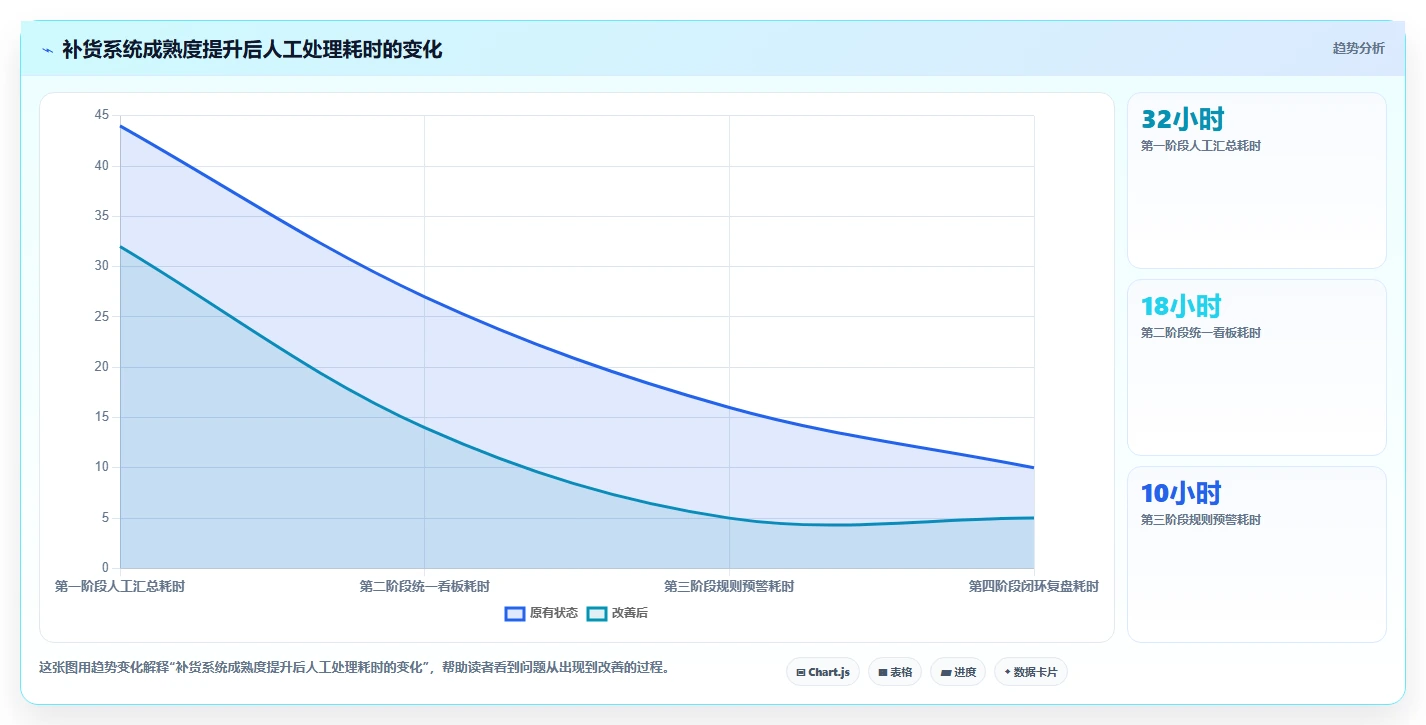Click the description text below the chart
Screen dimensions: 1426x725
[x=354, y=667]
